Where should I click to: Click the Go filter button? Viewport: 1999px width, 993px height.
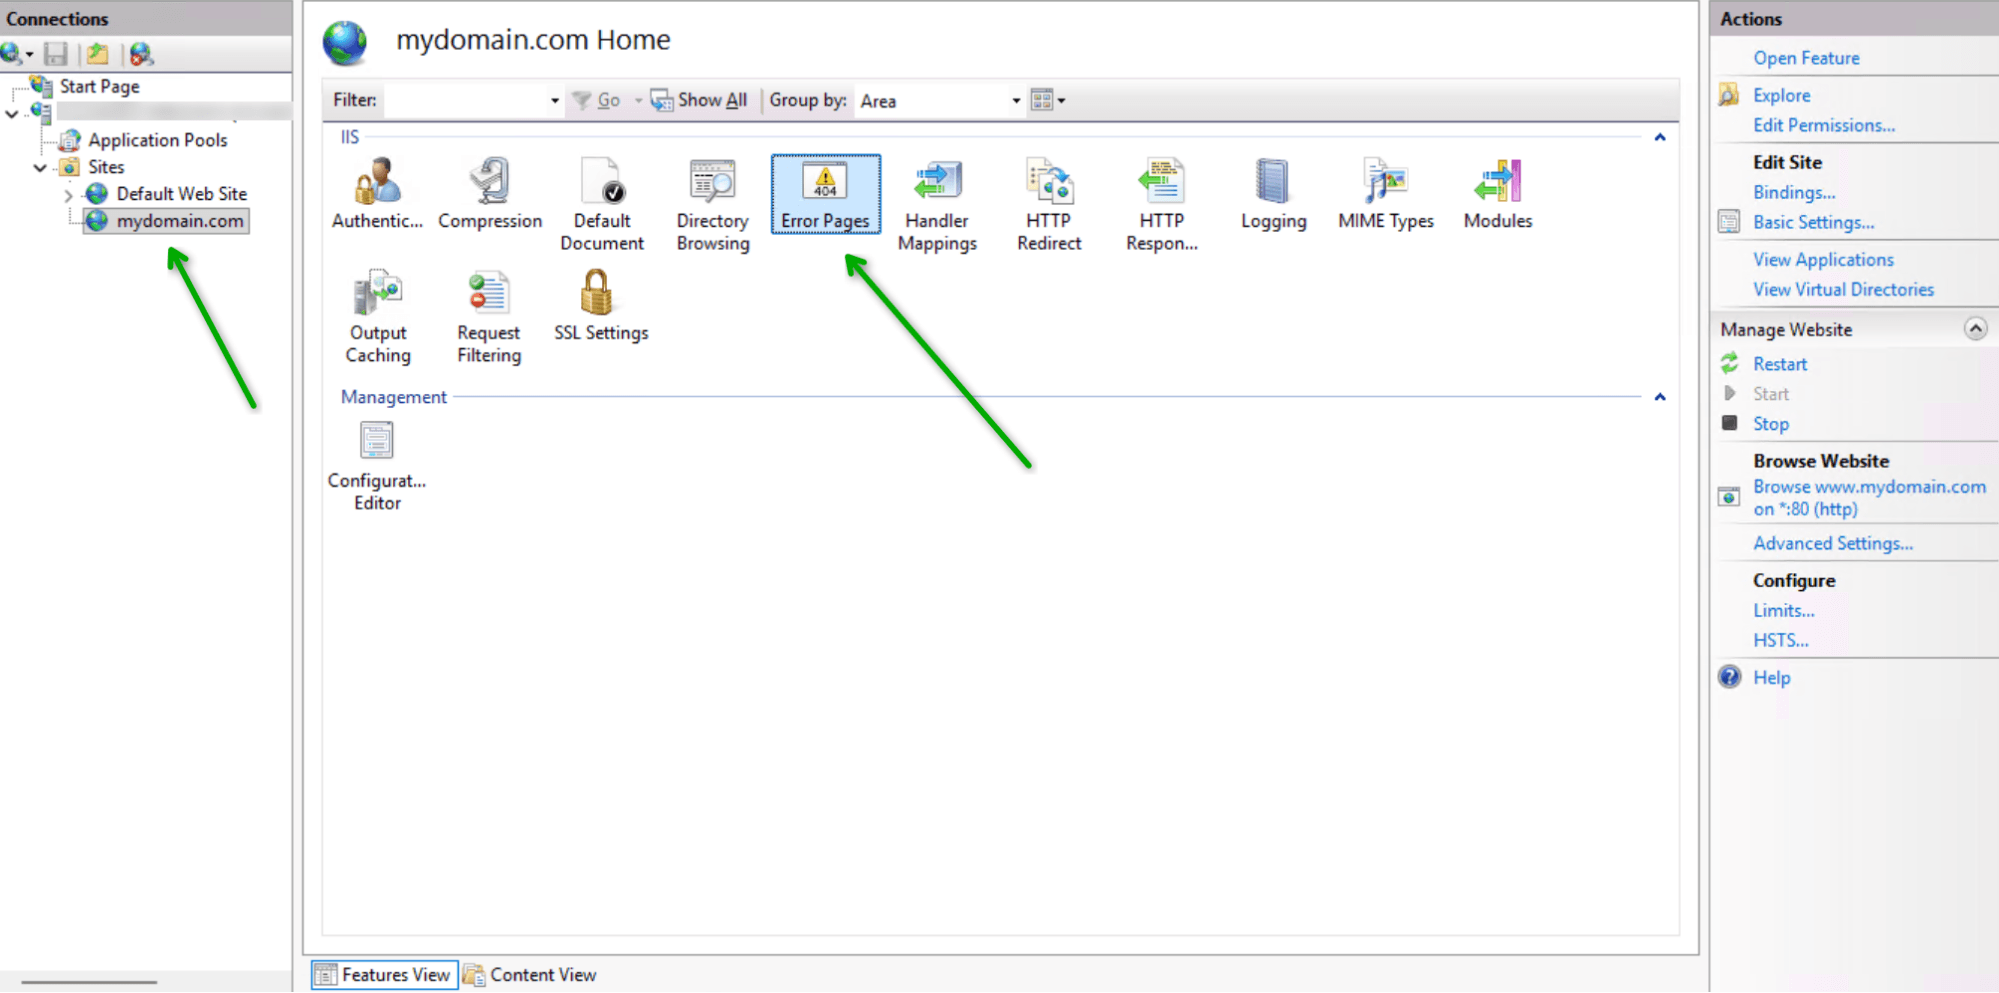coord(596,100)
